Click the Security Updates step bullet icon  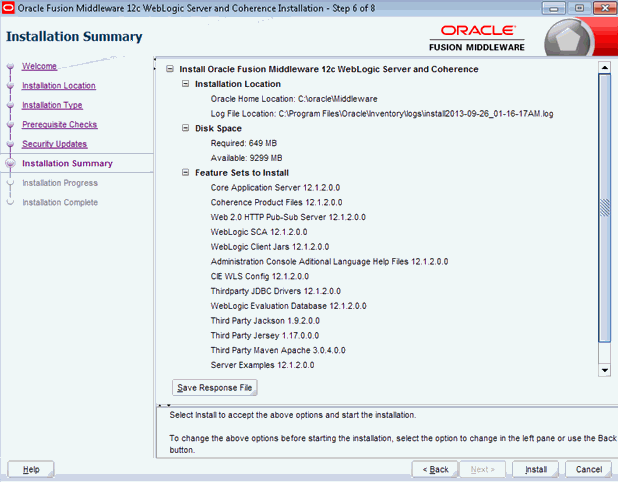point(11,144)
